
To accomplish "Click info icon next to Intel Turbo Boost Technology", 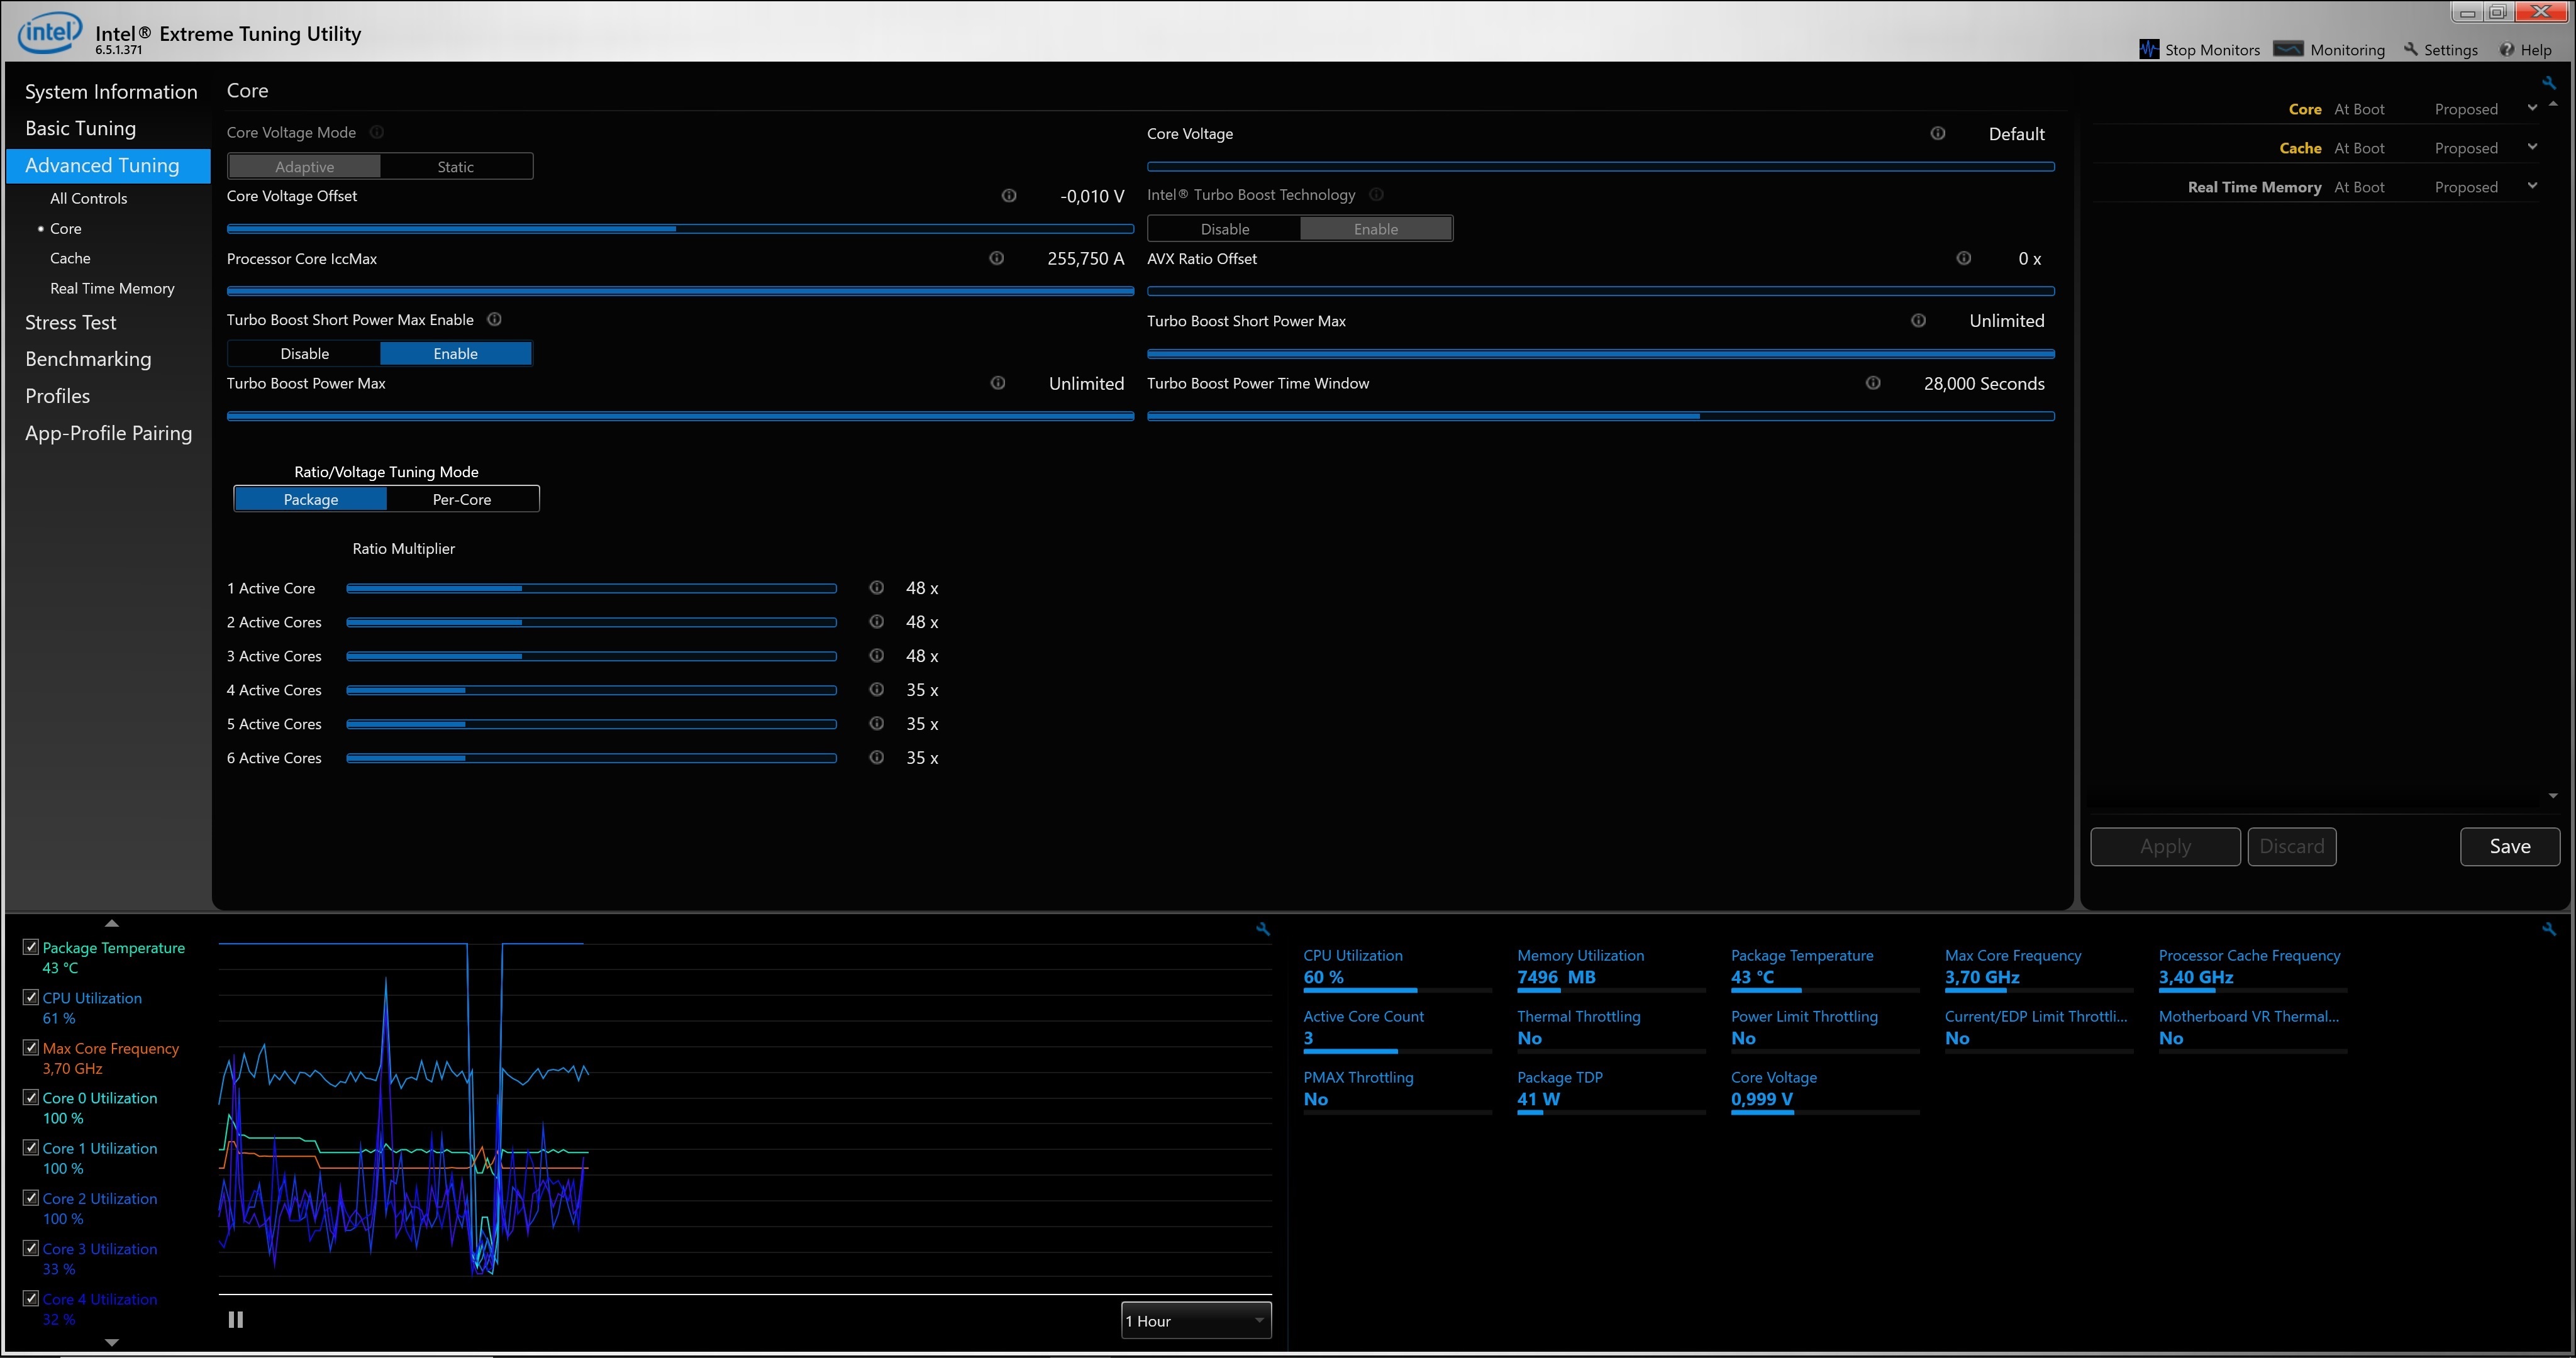I will click(x=1376, y=194).
